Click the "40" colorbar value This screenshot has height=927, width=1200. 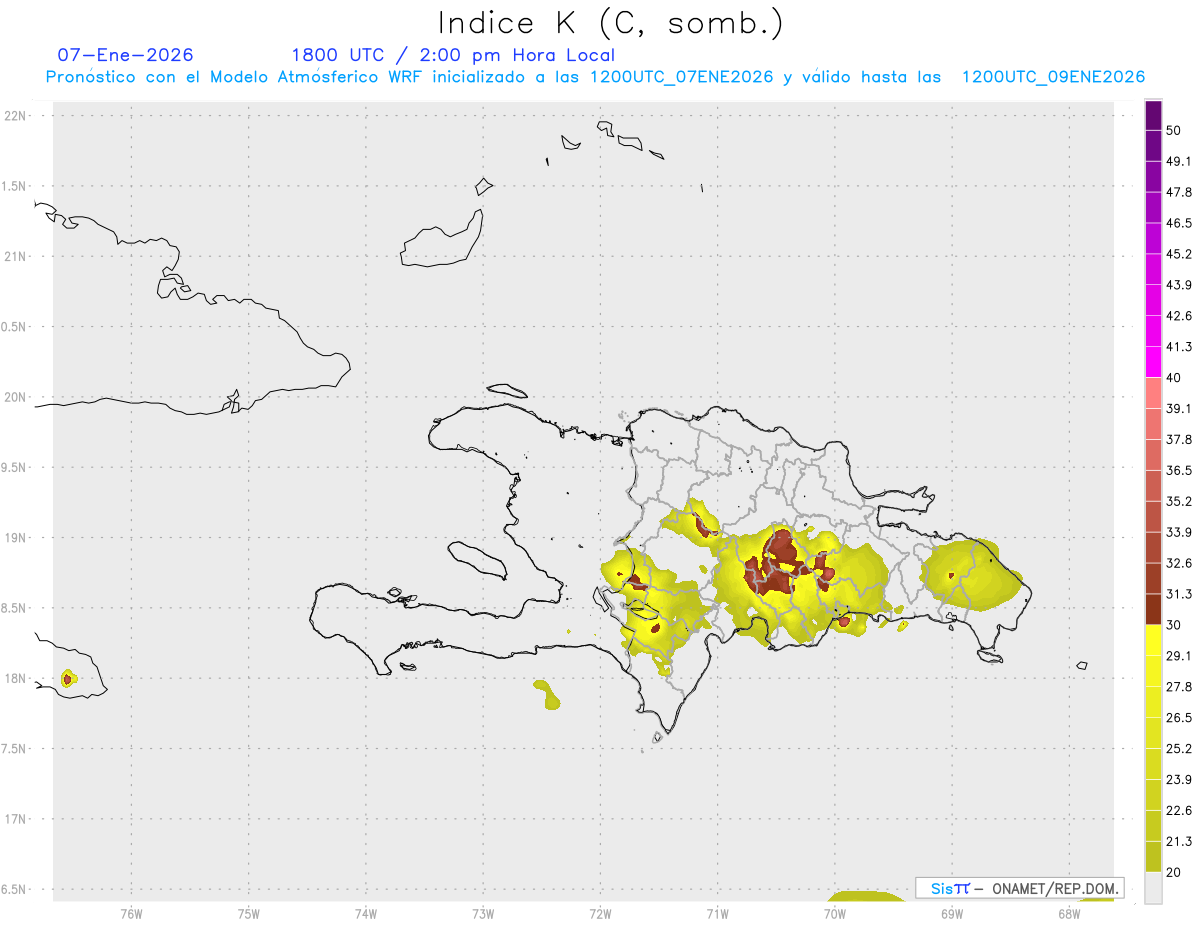point(1174,377)
